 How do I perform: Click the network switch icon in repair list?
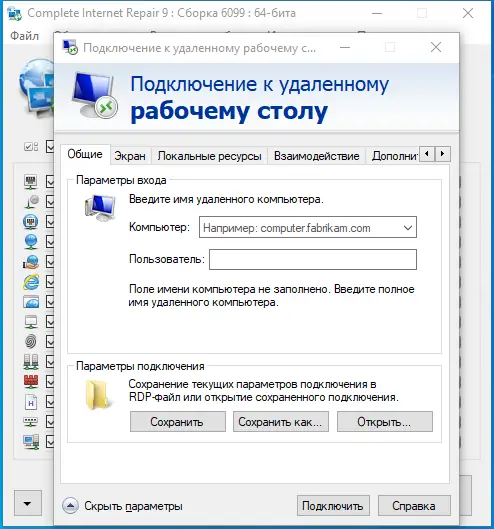coord(31,421)
